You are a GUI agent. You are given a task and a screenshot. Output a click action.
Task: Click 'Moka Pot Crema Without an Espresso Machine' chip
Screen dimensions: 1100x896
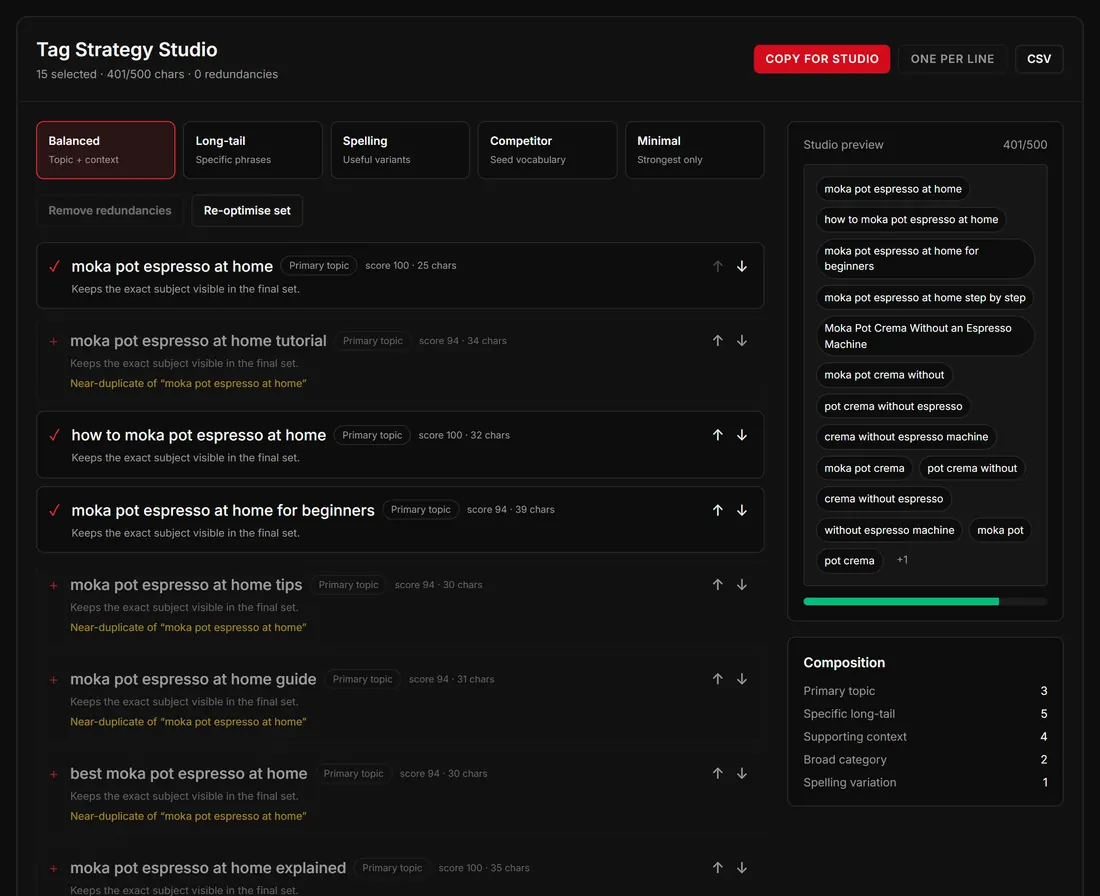pyautogui.click(x=925, y=336)
